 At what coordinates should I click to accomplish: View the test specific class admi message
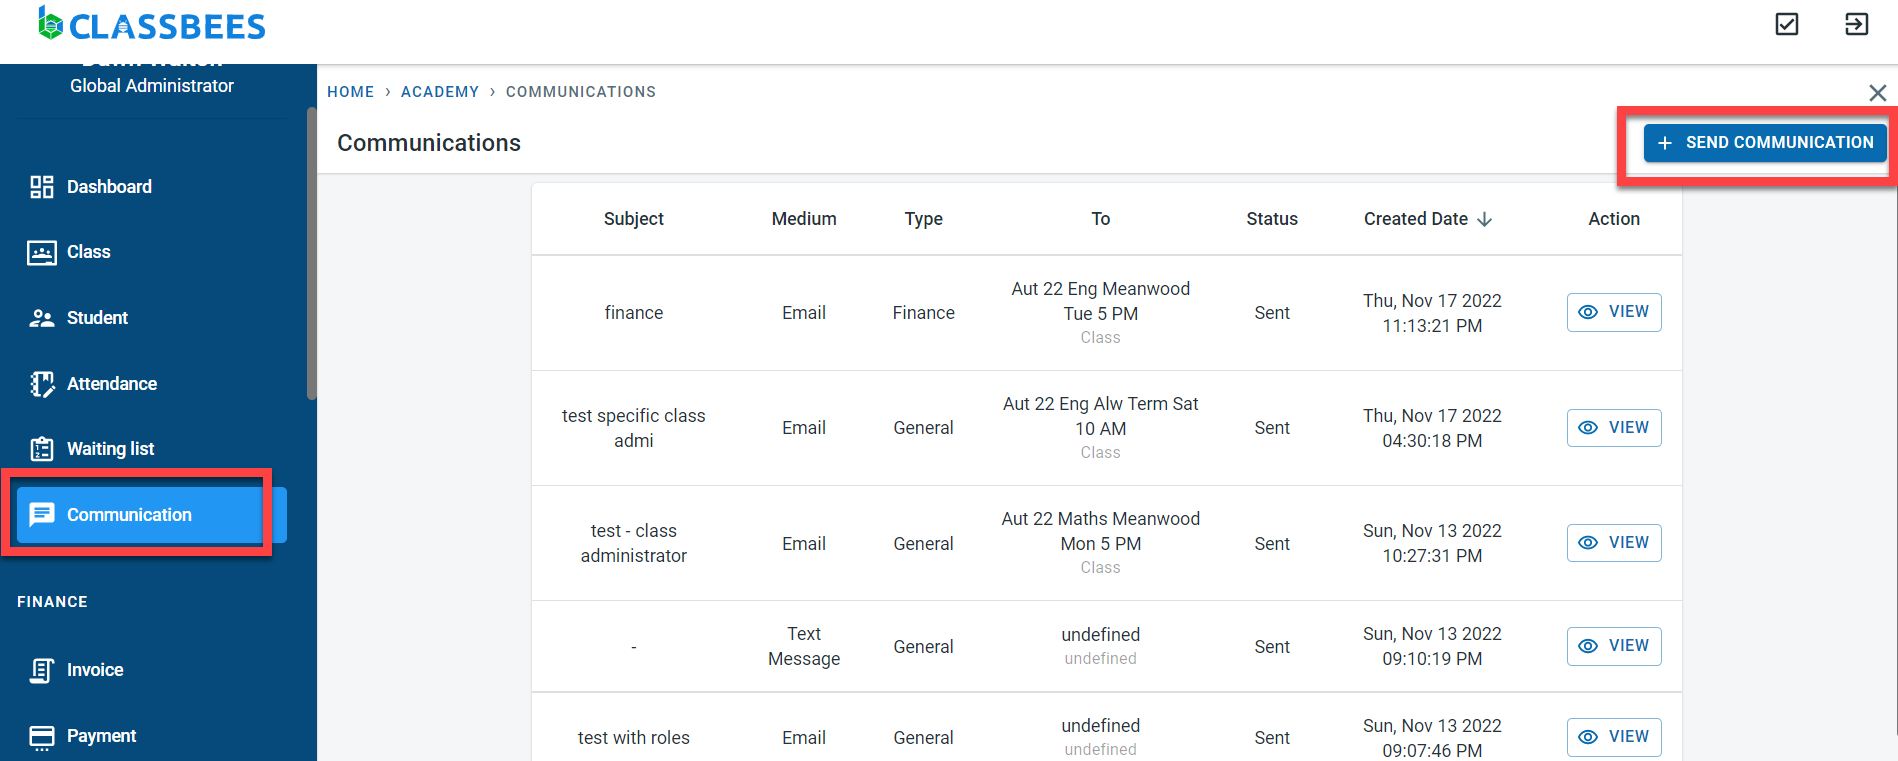click(1613, 428)
